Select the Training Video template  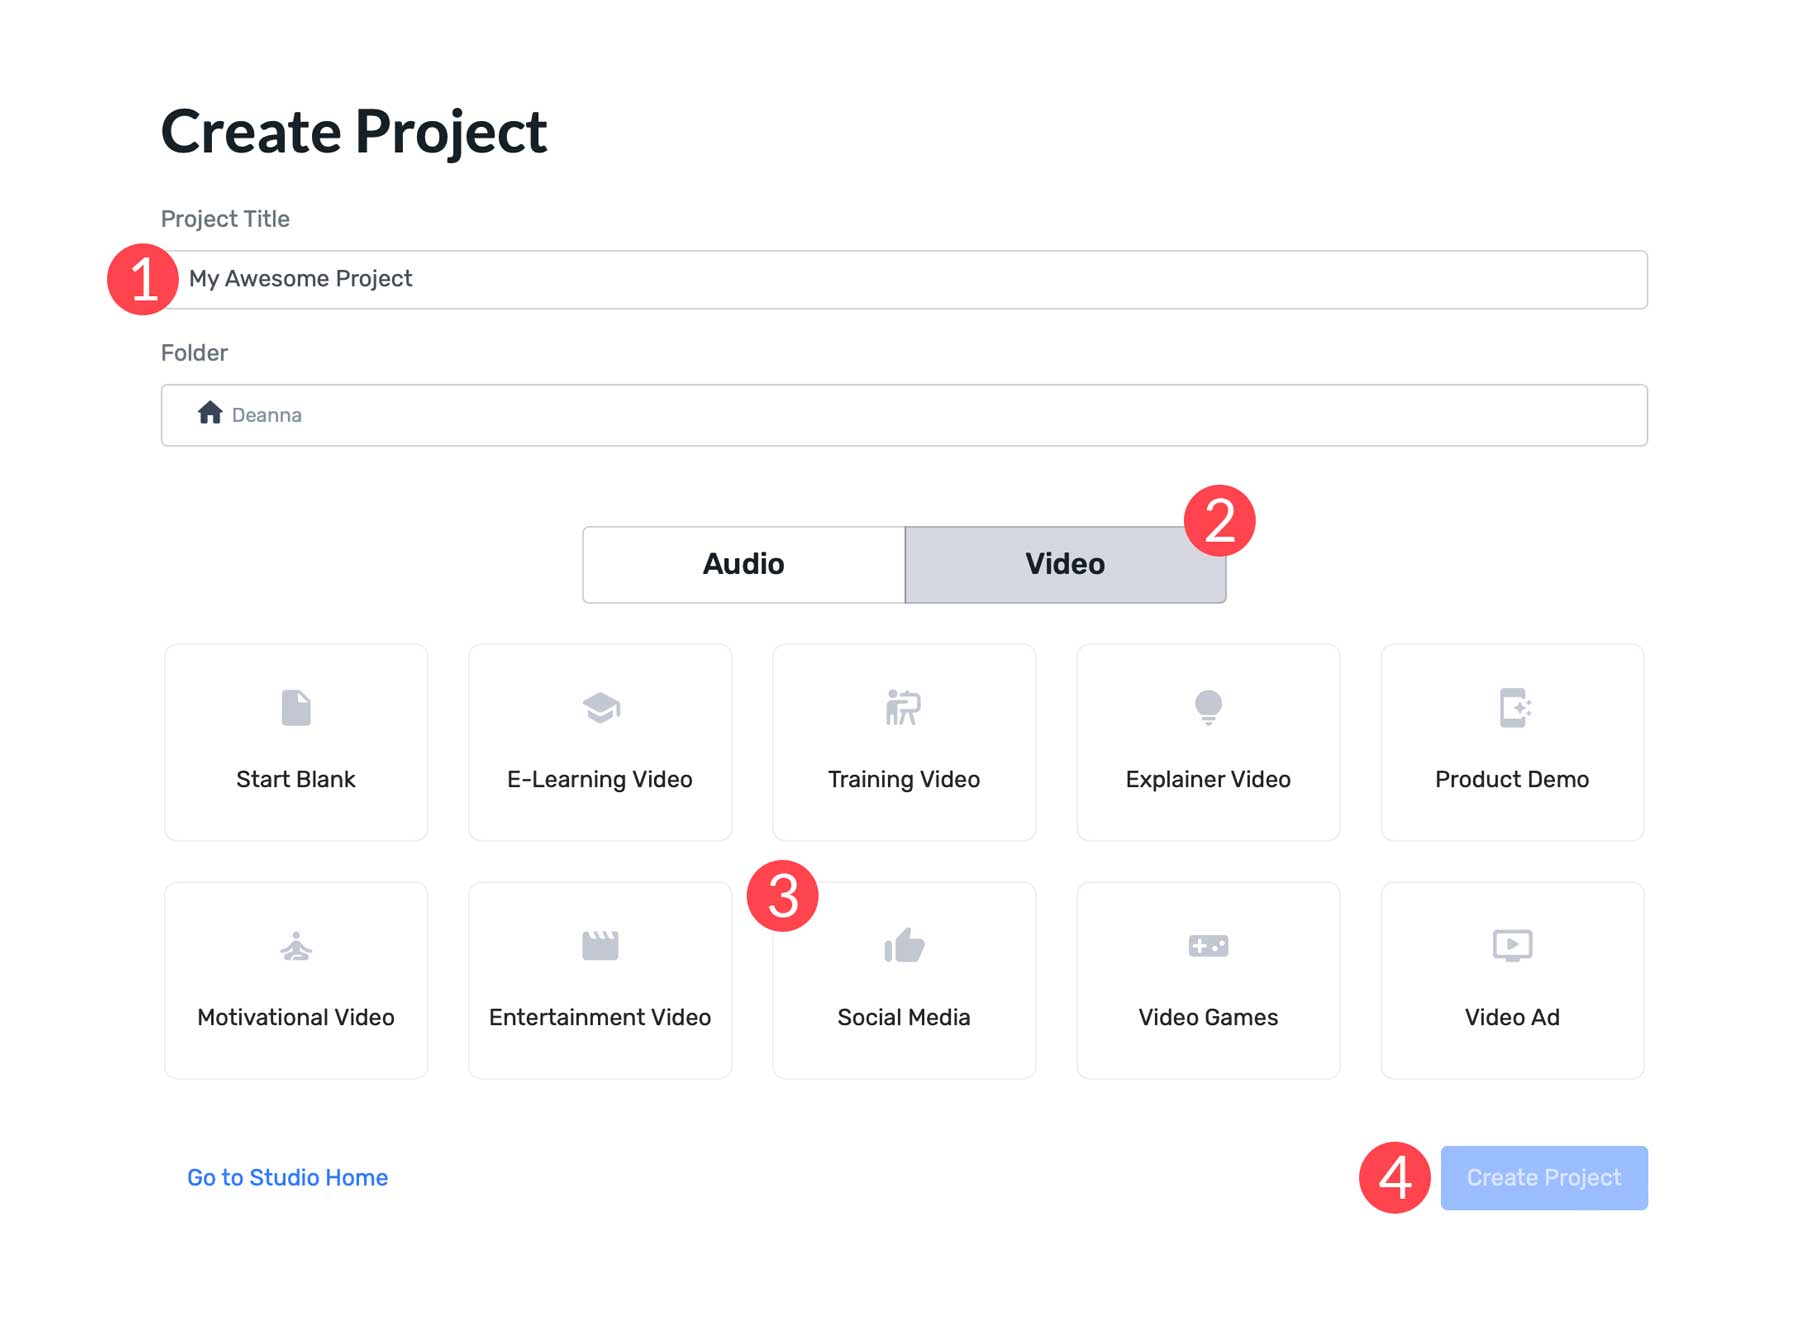(903, 742)
